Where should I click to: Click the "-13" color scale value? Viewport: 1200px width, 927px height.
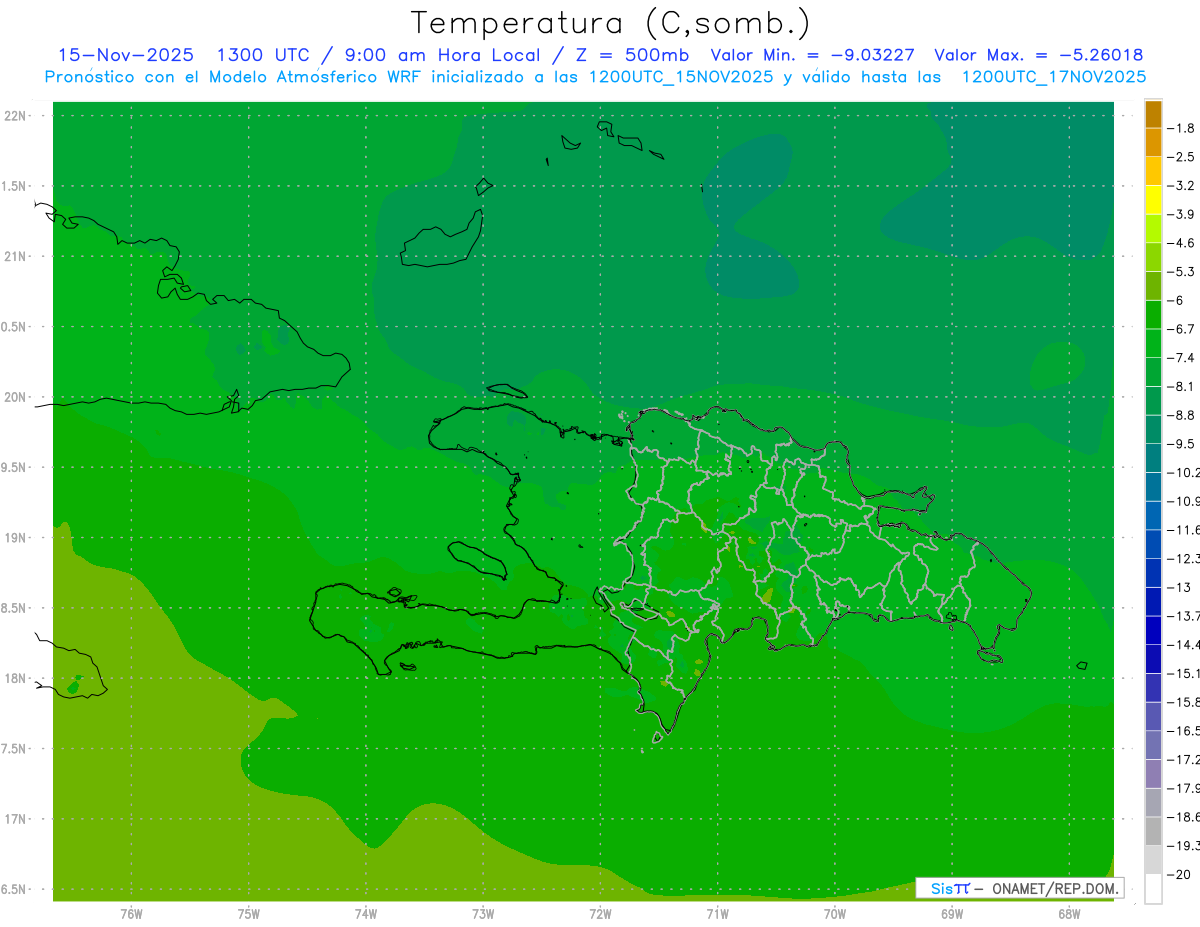(1180, 587)
